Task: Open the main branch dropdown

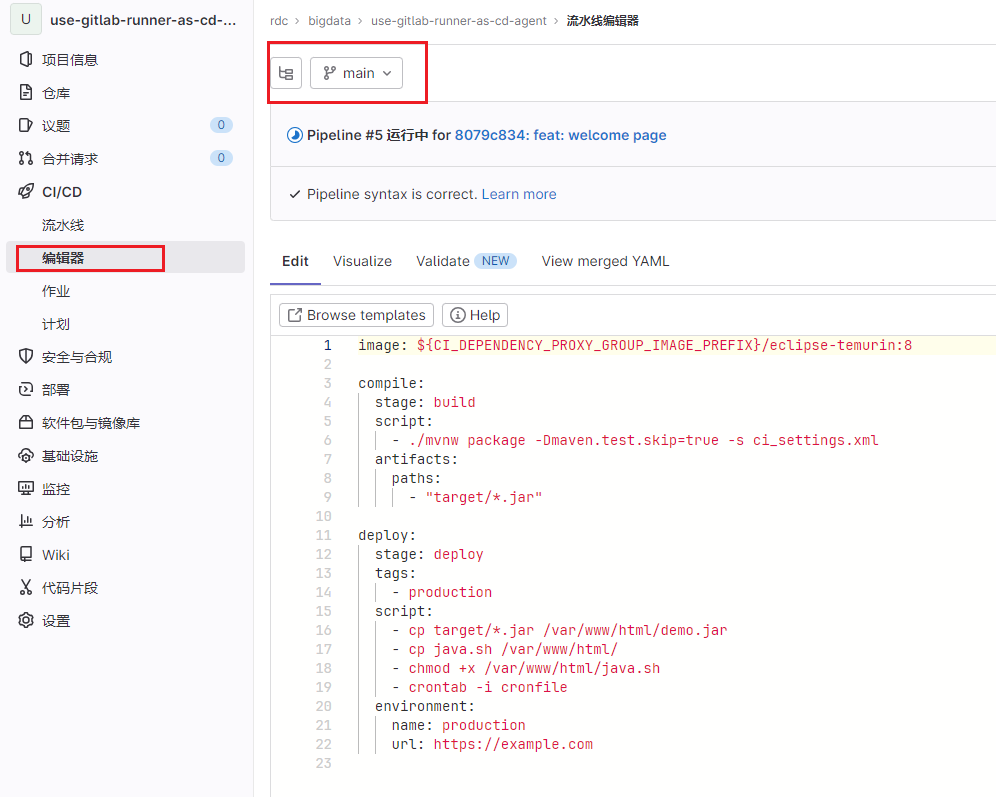Action: click(x=356, y=73)
